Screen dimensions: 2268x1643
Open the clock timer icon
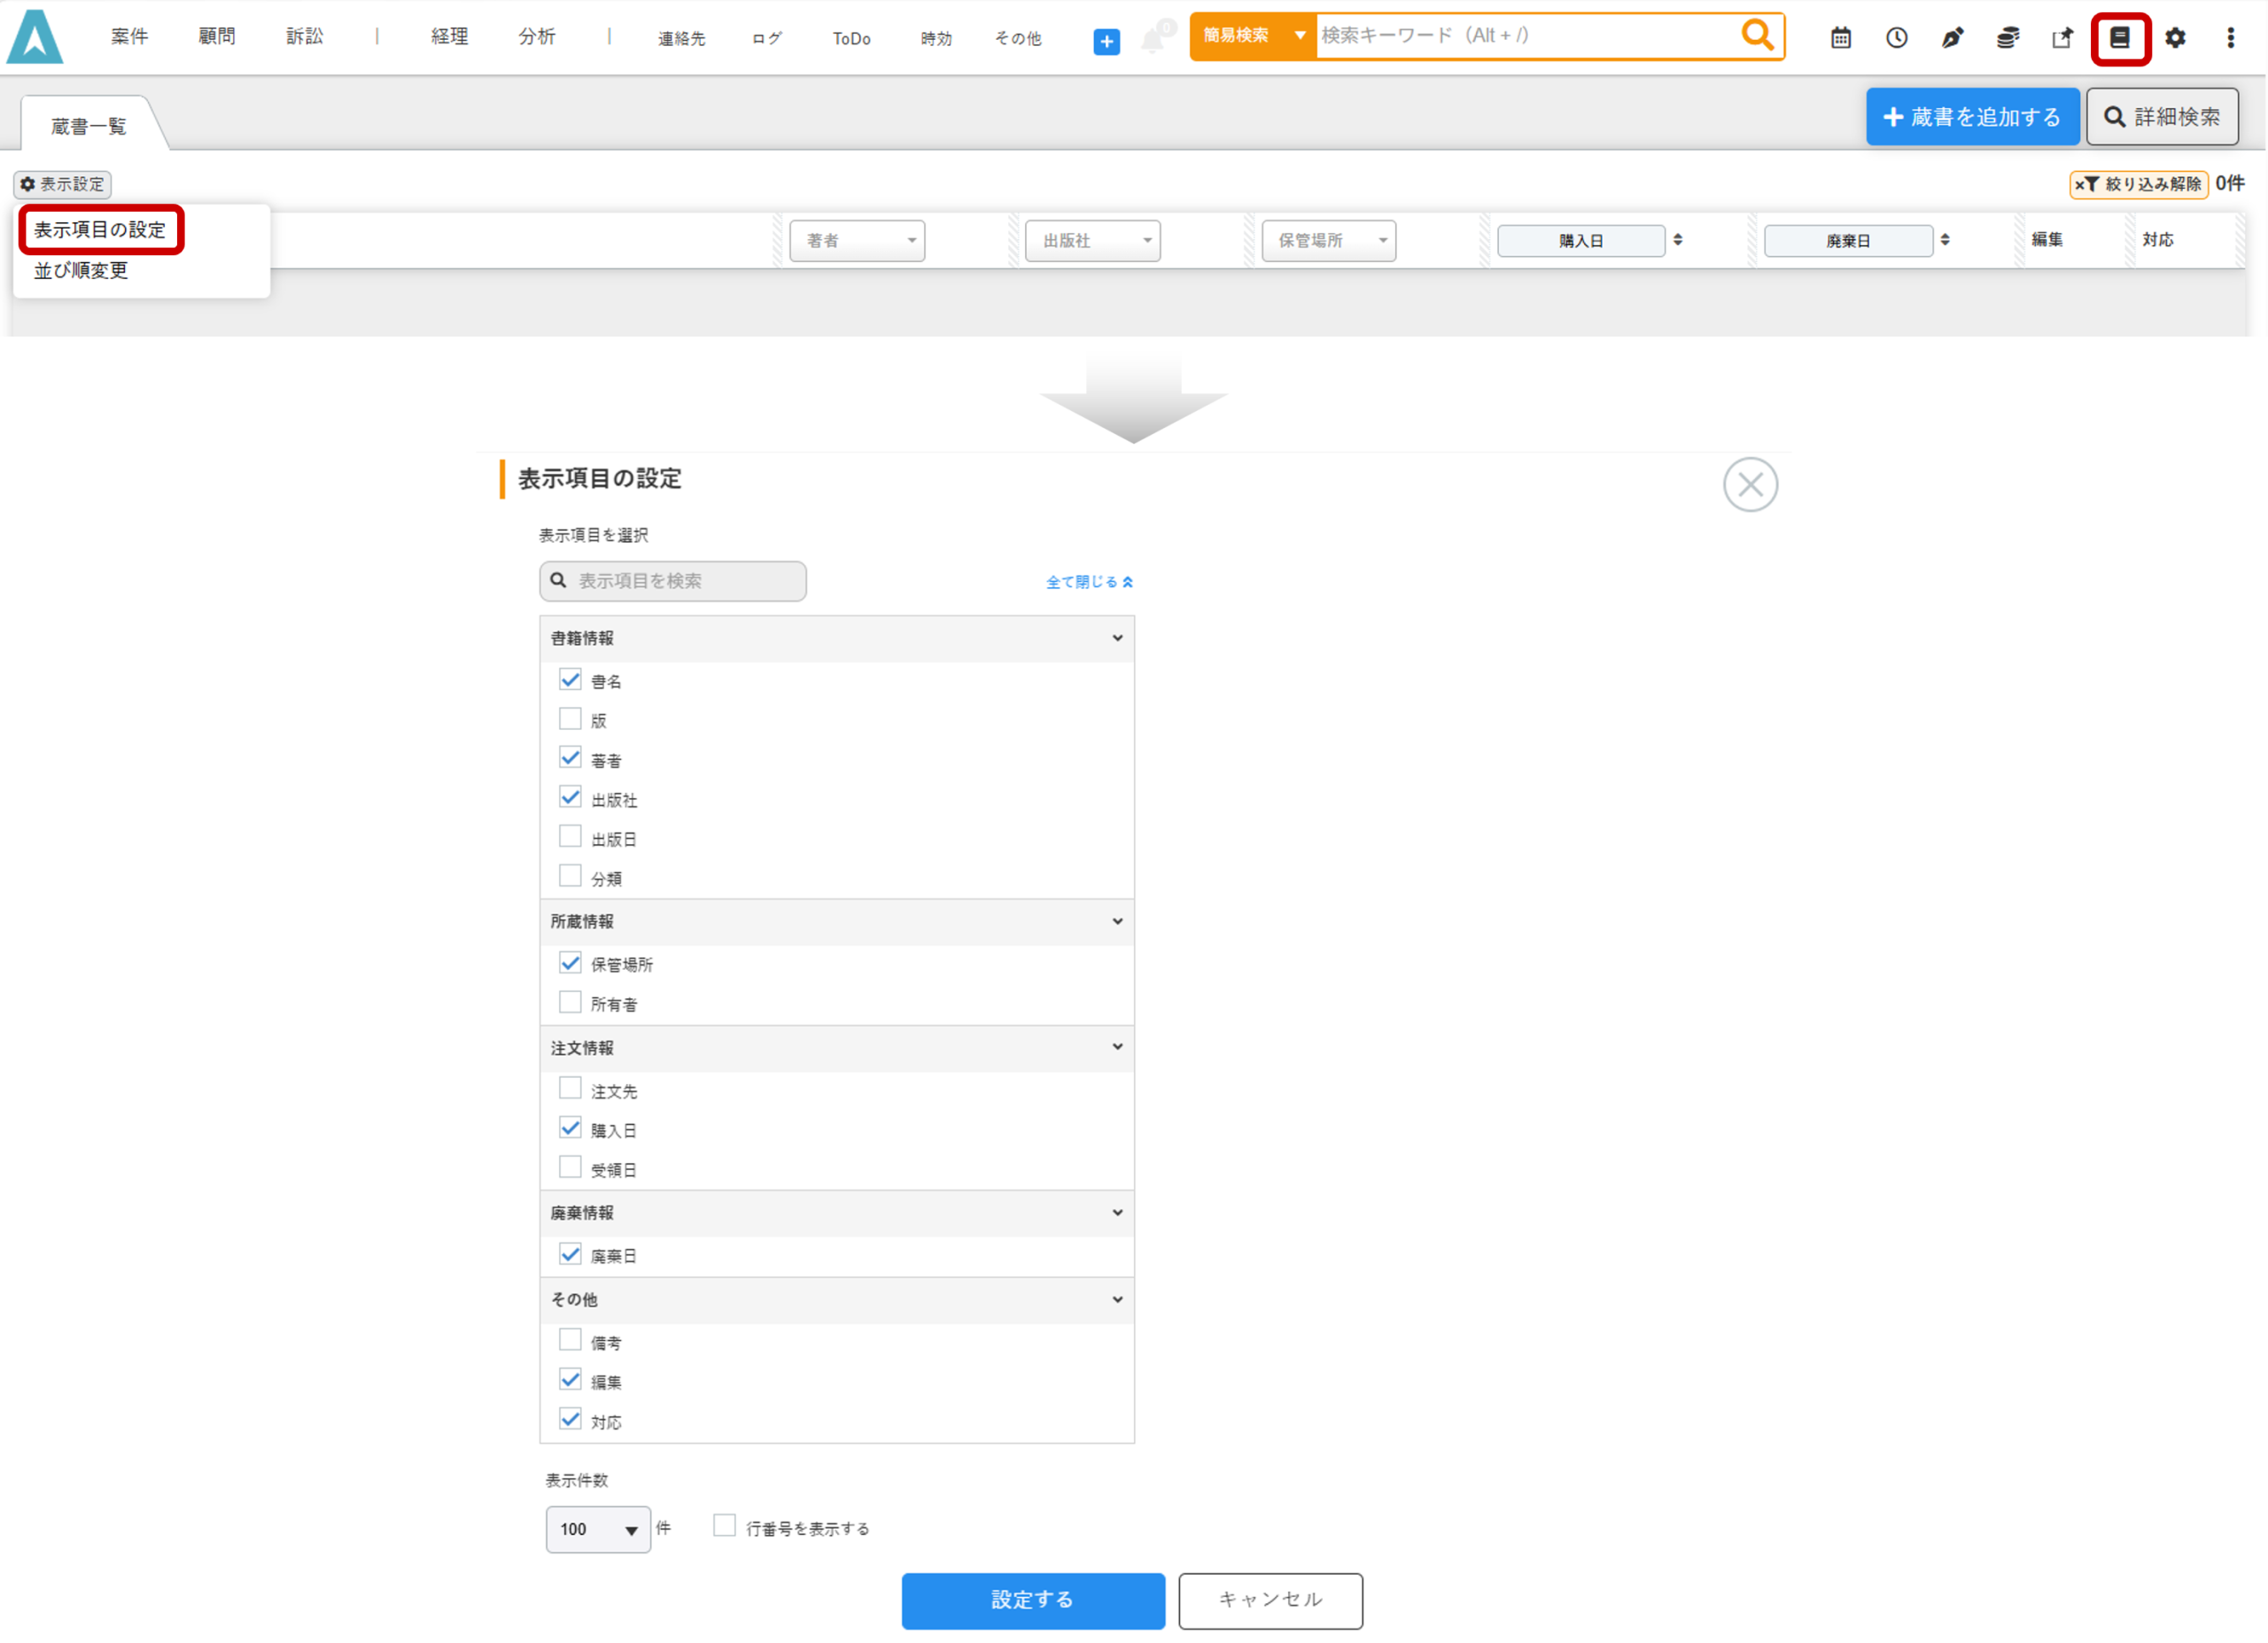(x=1897, y=38)
